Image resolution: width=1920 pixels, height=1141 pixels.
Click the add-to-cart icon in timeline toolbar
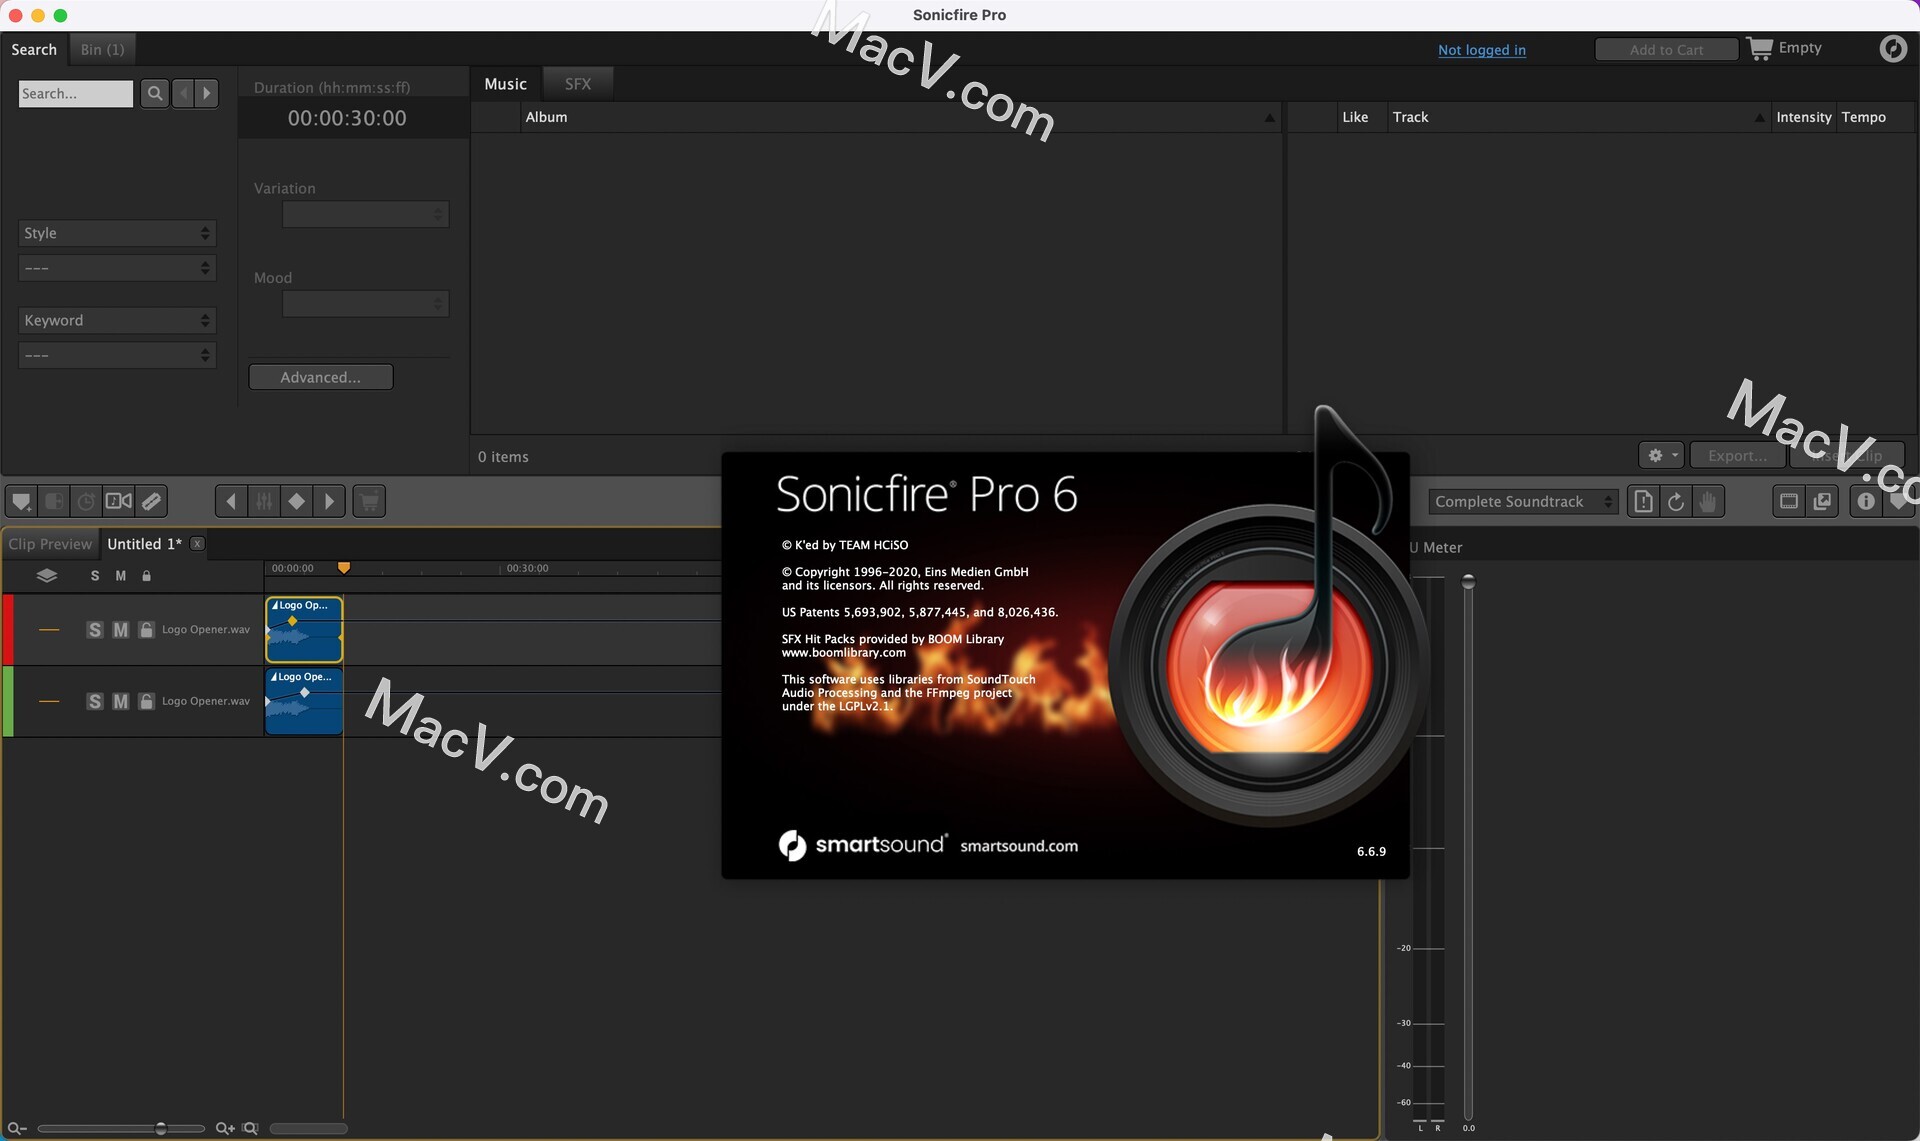coord(370,501)
